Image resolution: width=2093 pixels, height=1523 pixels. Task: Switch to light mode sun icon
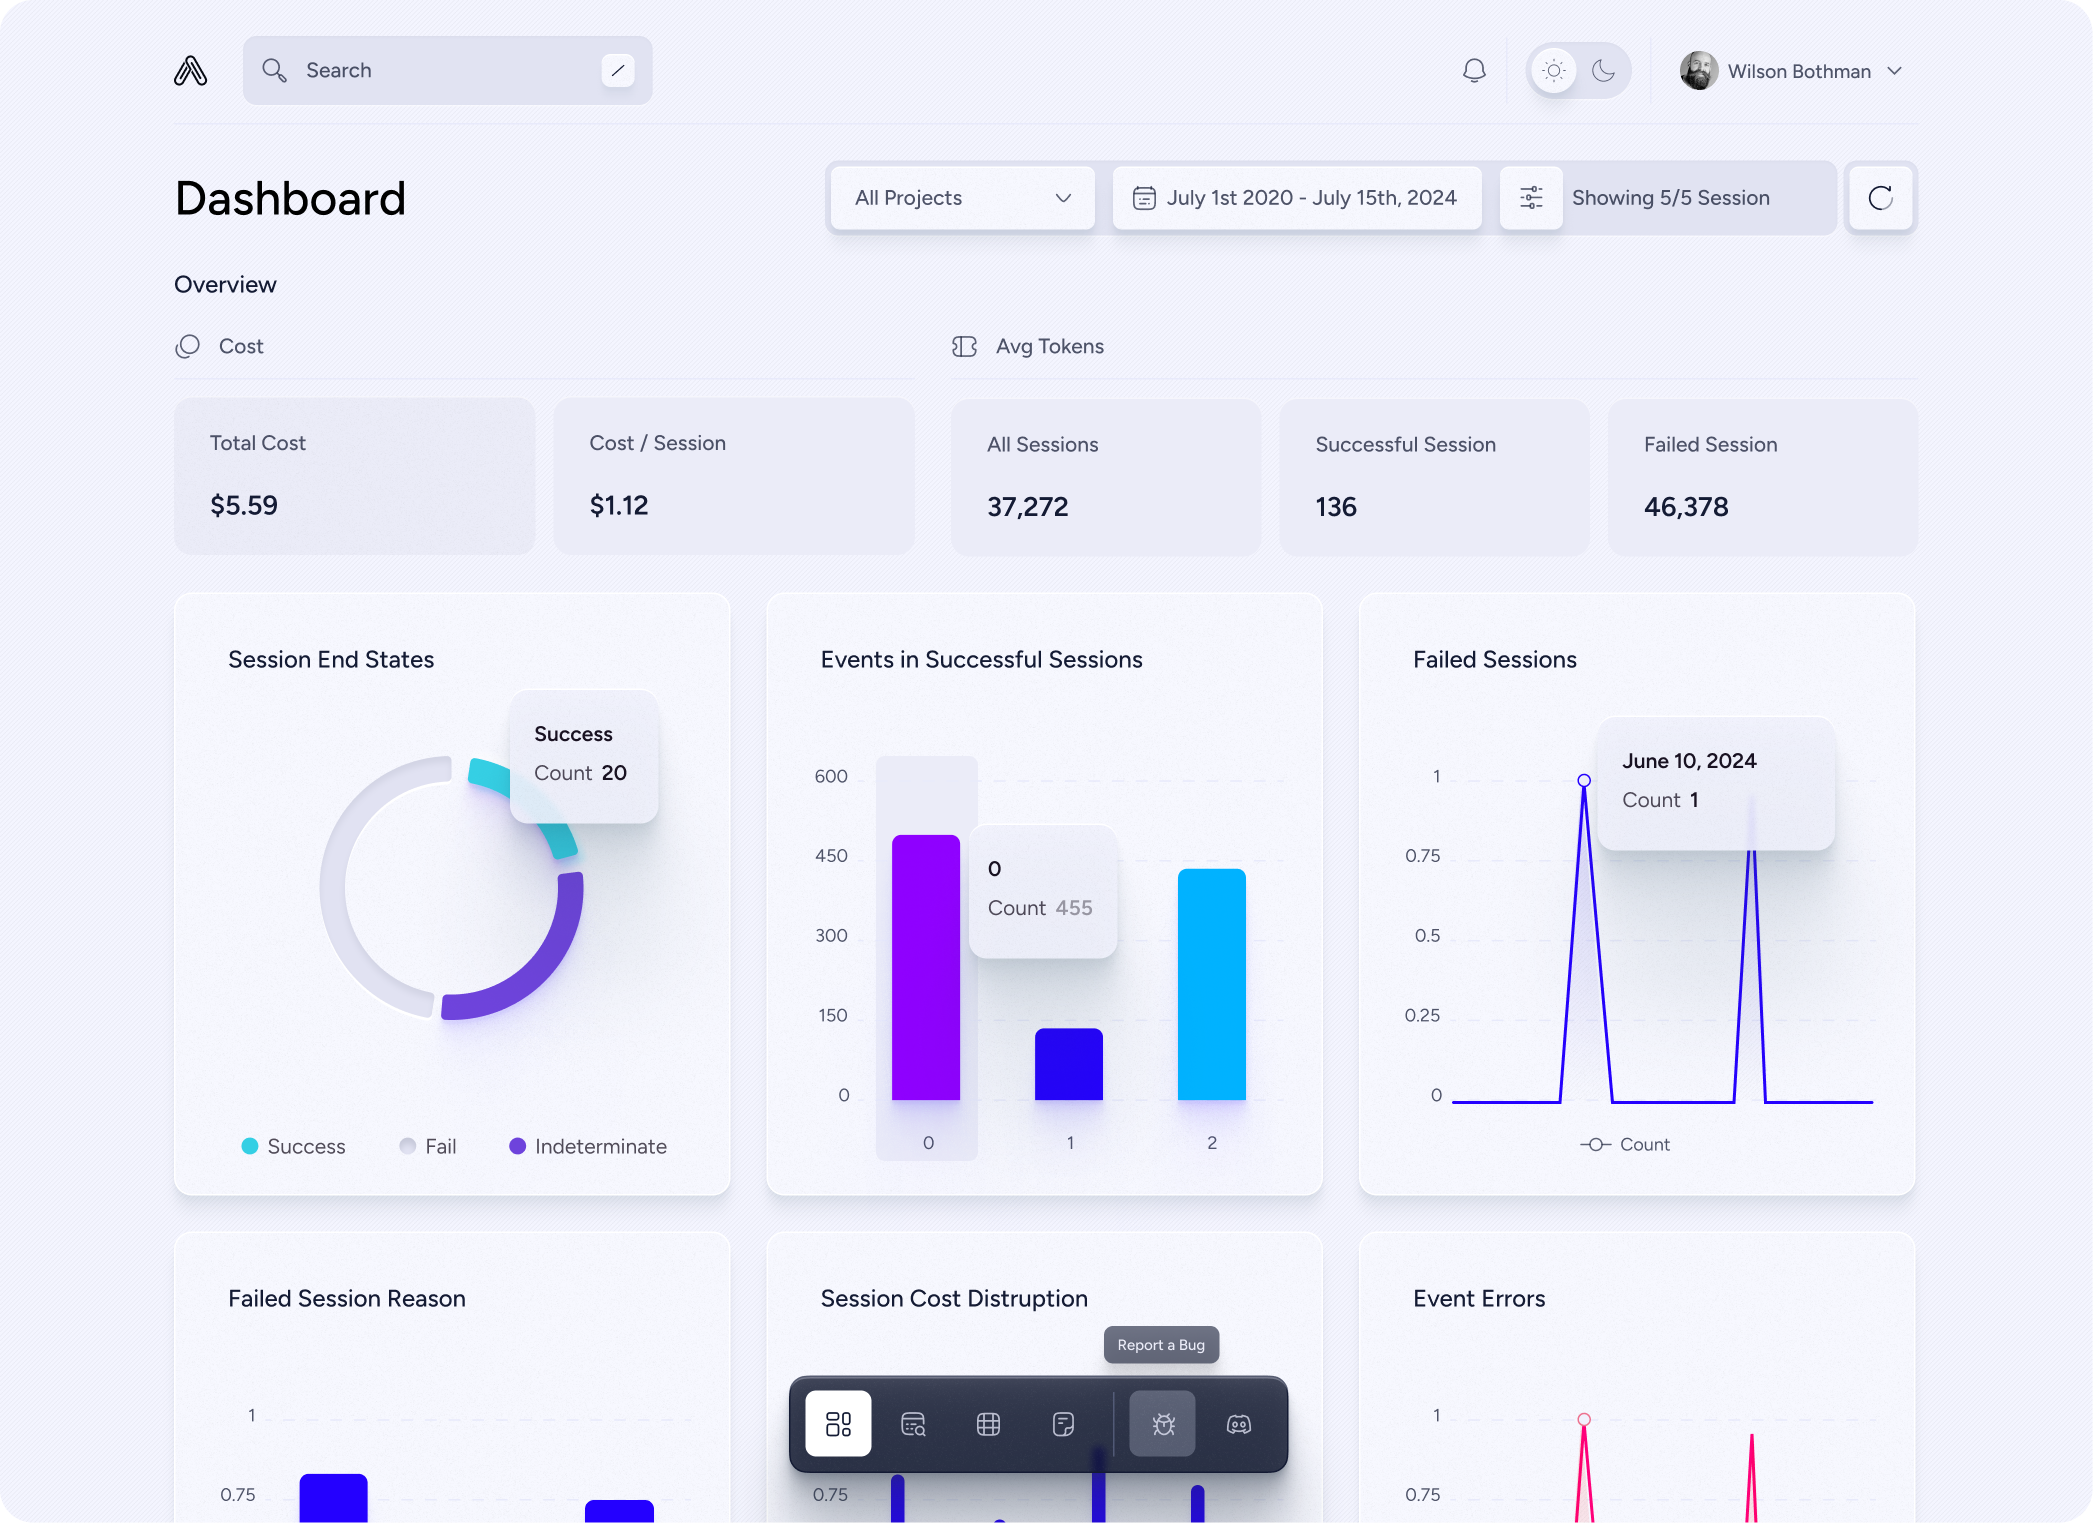coord(1554,70)
